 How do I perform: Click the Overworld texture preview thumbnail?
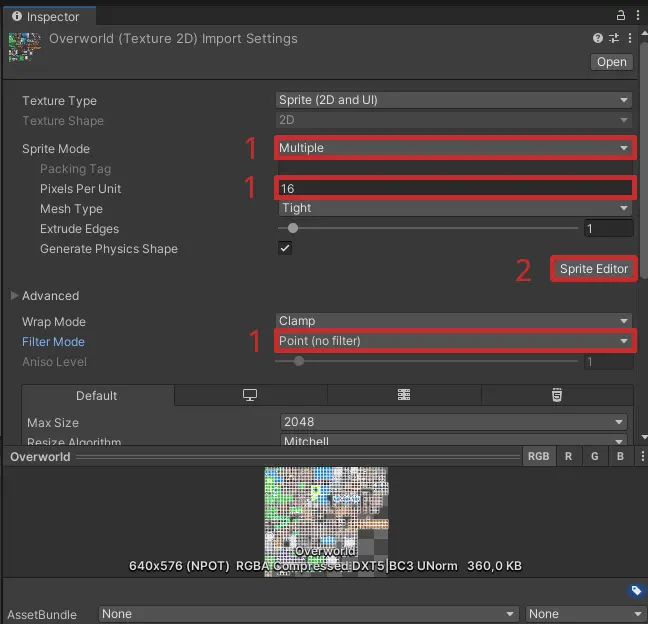tap(326, 521)
